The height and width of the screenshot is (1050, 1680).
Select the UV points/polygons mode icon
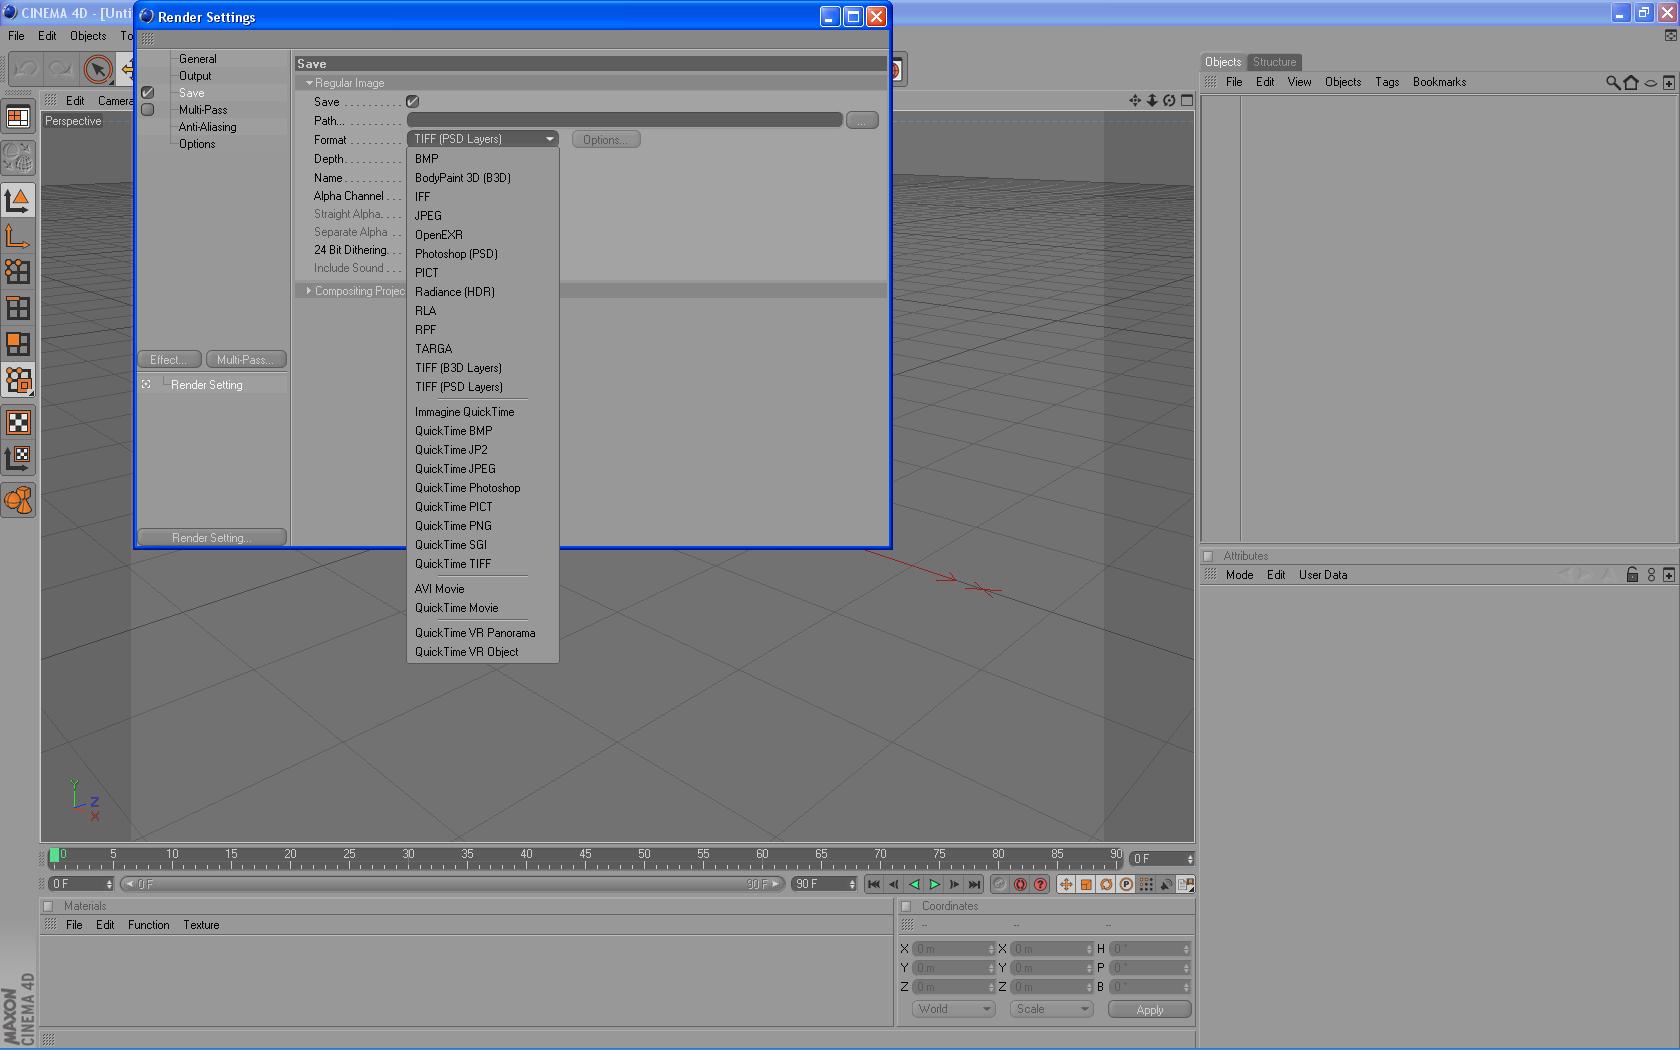[18, 381]
